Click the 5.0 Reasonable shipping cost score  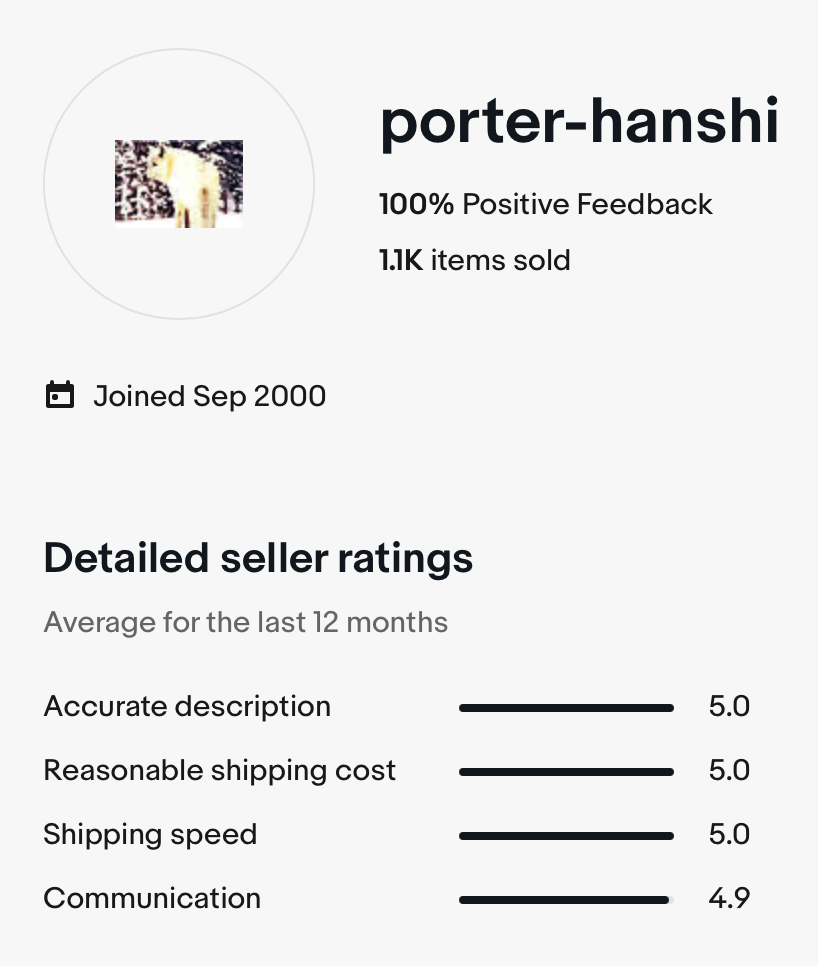[x=729, y=770]
